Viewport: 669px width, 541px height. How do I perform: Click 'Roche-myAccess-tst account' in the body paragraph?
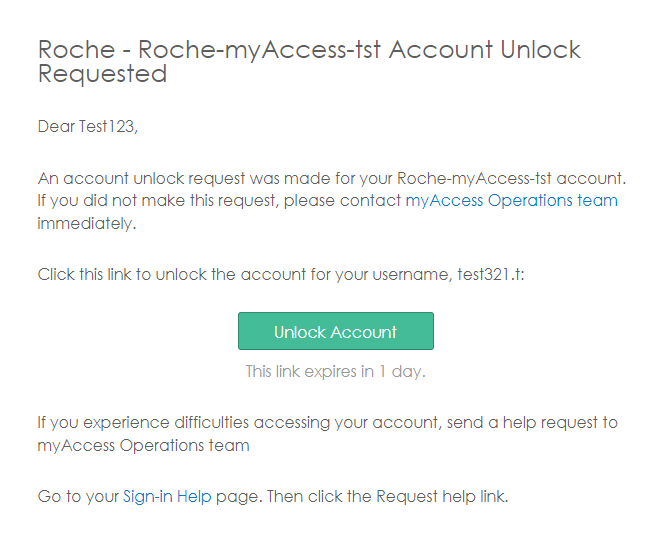(x=510, y=179)
